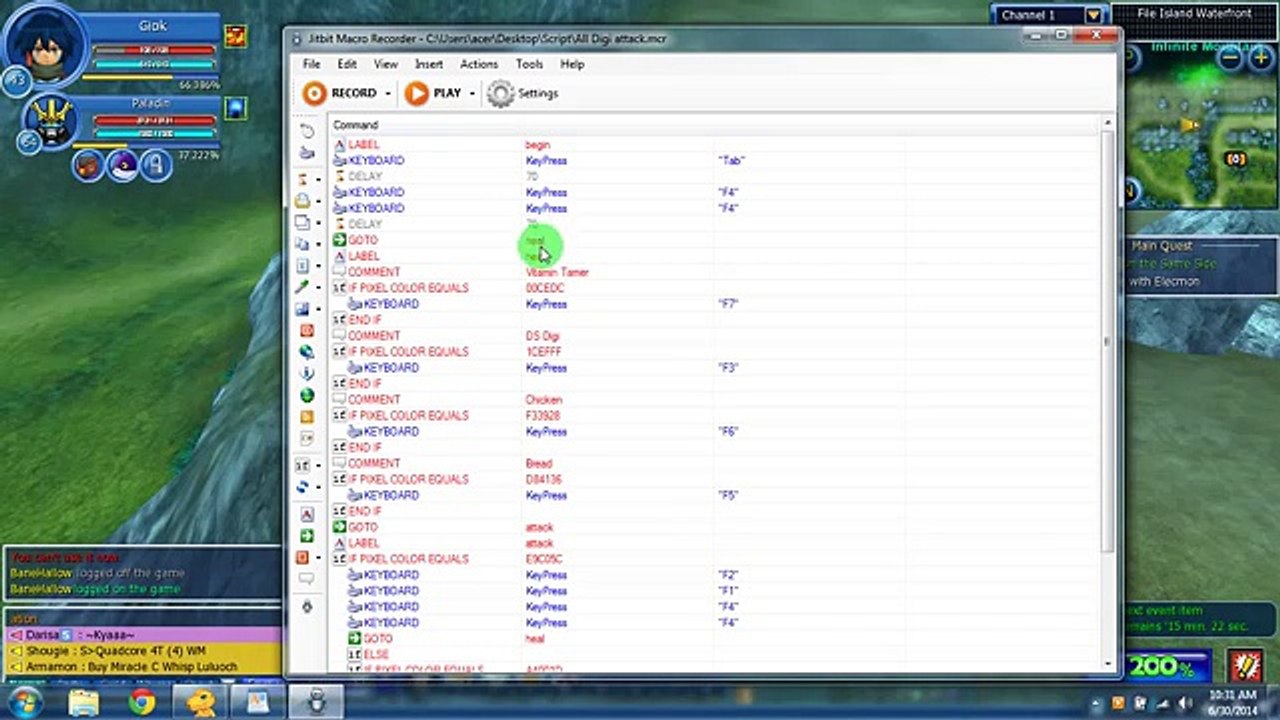Image resolution: width=1280 pixels, height=720 pixels.
Task: Open RECORD button dropdown arrow
Action: click(x=388, y=94)
